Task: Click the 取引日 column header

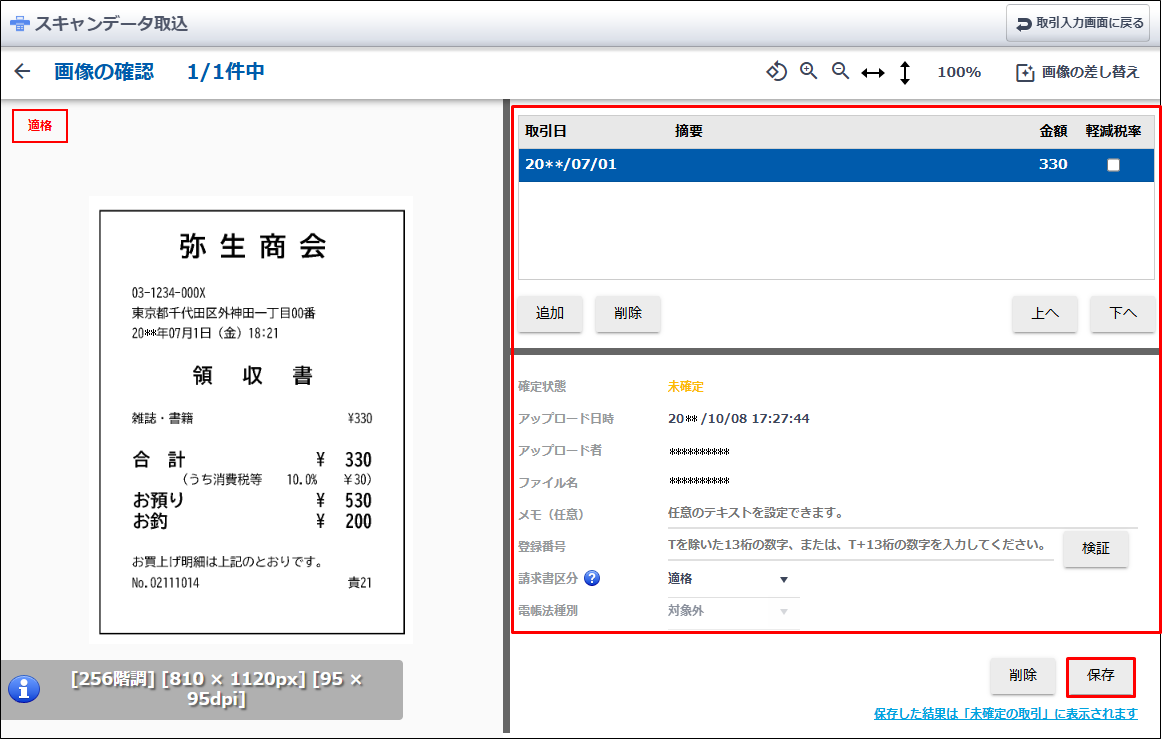Action: click(546, 131)
